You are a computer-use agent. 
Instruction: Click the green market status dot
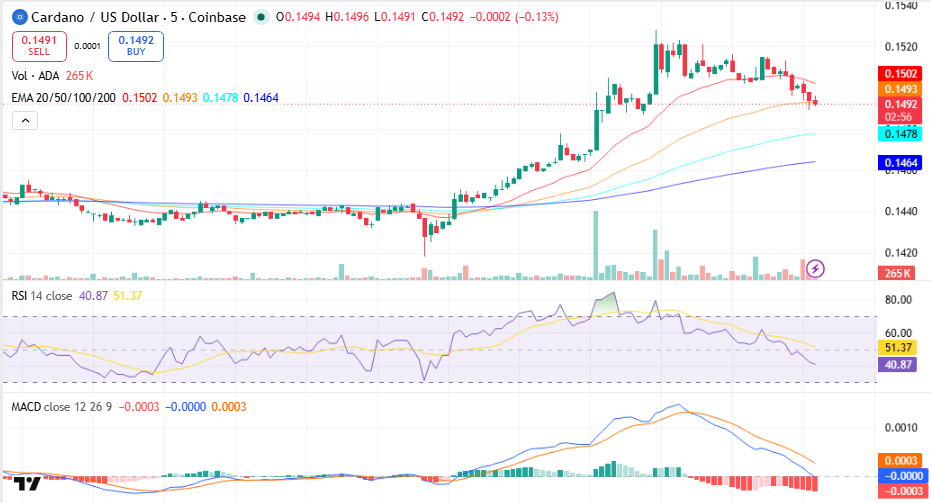(x=261, y=17)
